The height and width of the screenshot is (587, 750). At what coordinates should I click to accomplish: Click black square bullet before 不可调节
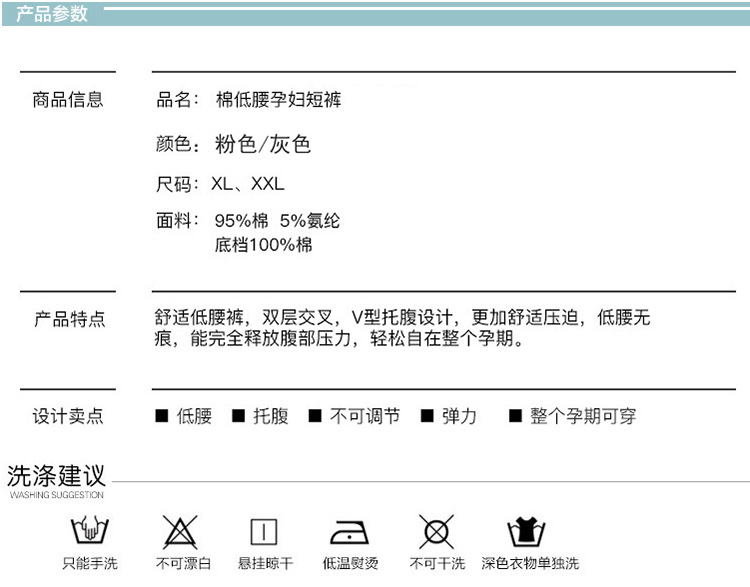[x=315, y=415]
